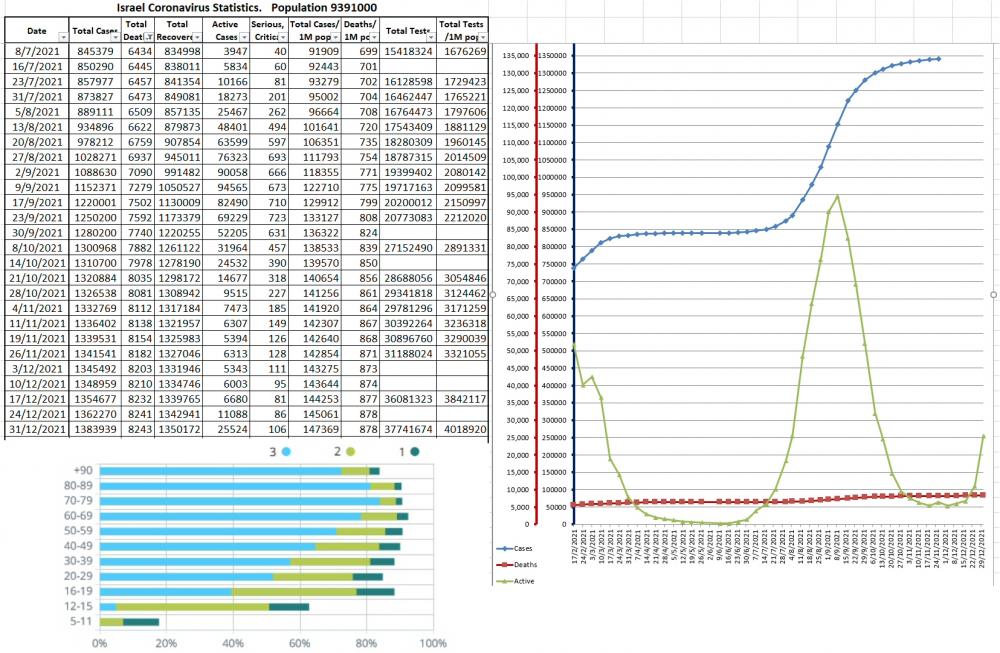
Task: Select the Active Cases cell 25524
Action: (226, 430)
